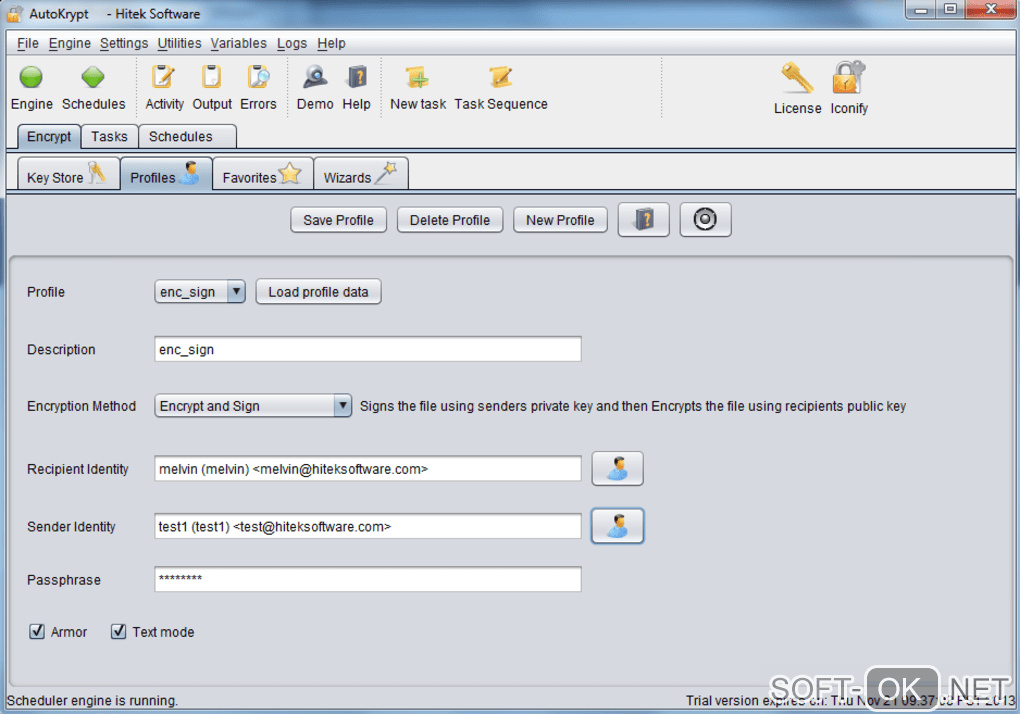Open the Output log icon
This screenshot has height=714, width=1020.
click(x=211, y=77)
